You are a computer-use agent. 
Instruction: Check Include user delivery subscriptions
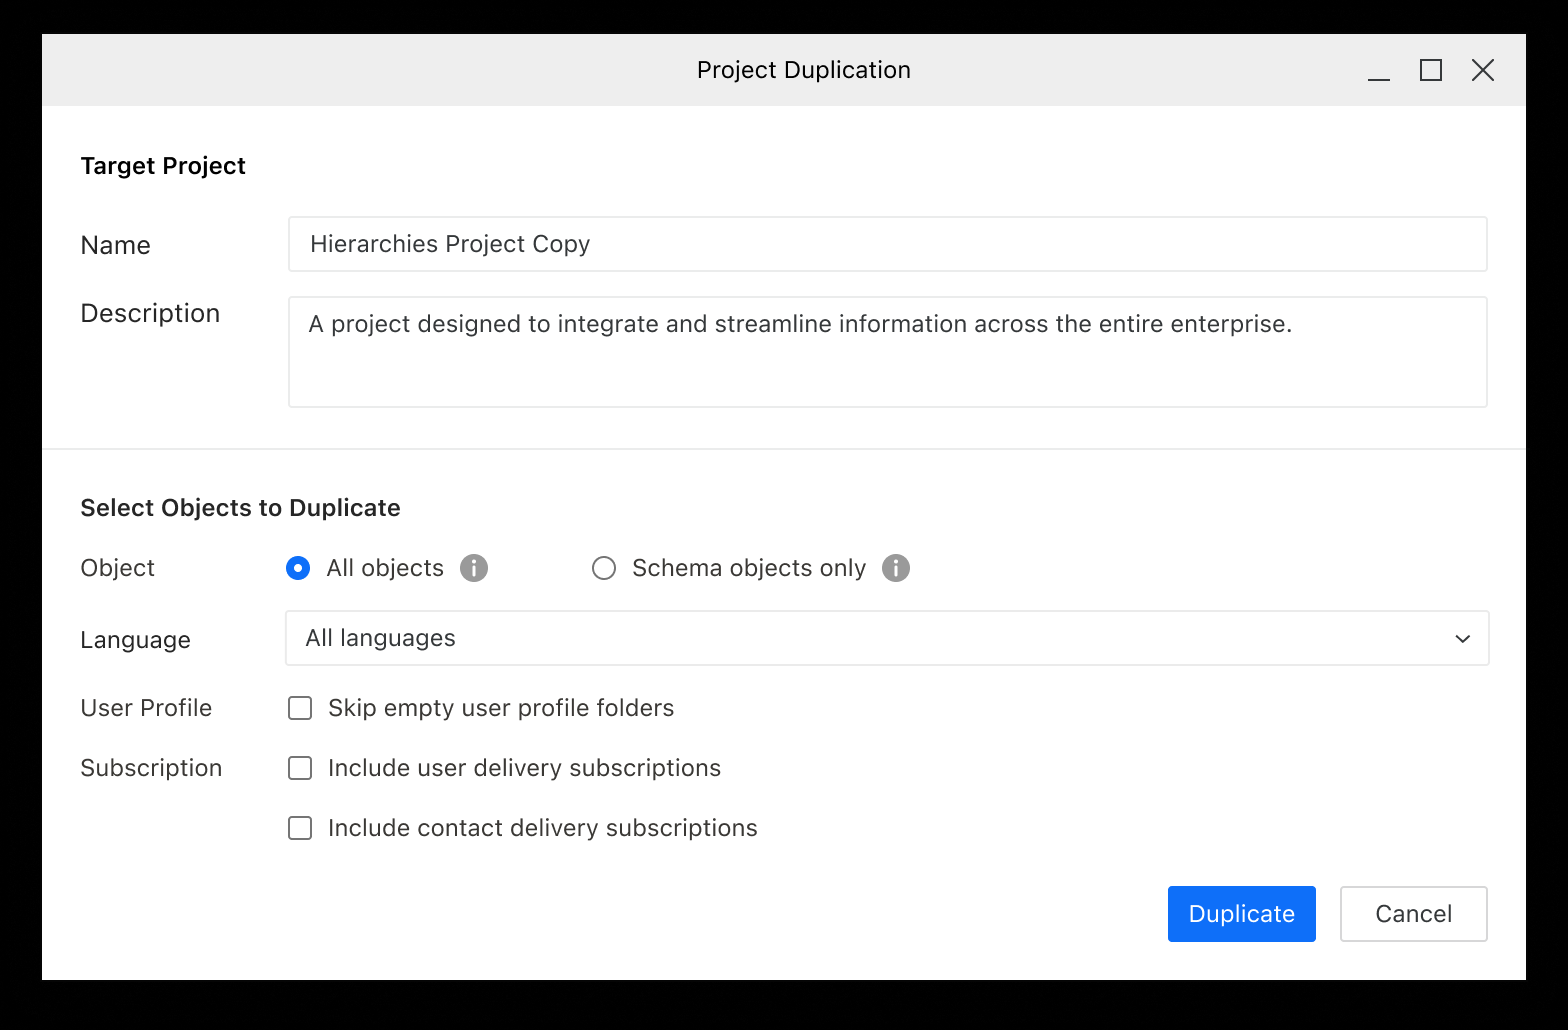[300, 768]
